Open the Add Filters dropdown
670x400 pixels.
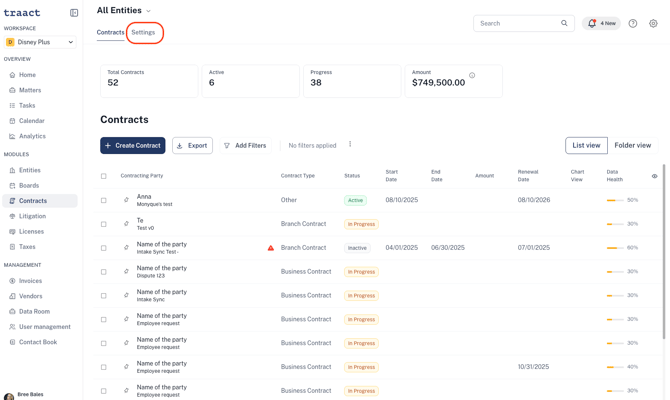click(x=245, y=146)
